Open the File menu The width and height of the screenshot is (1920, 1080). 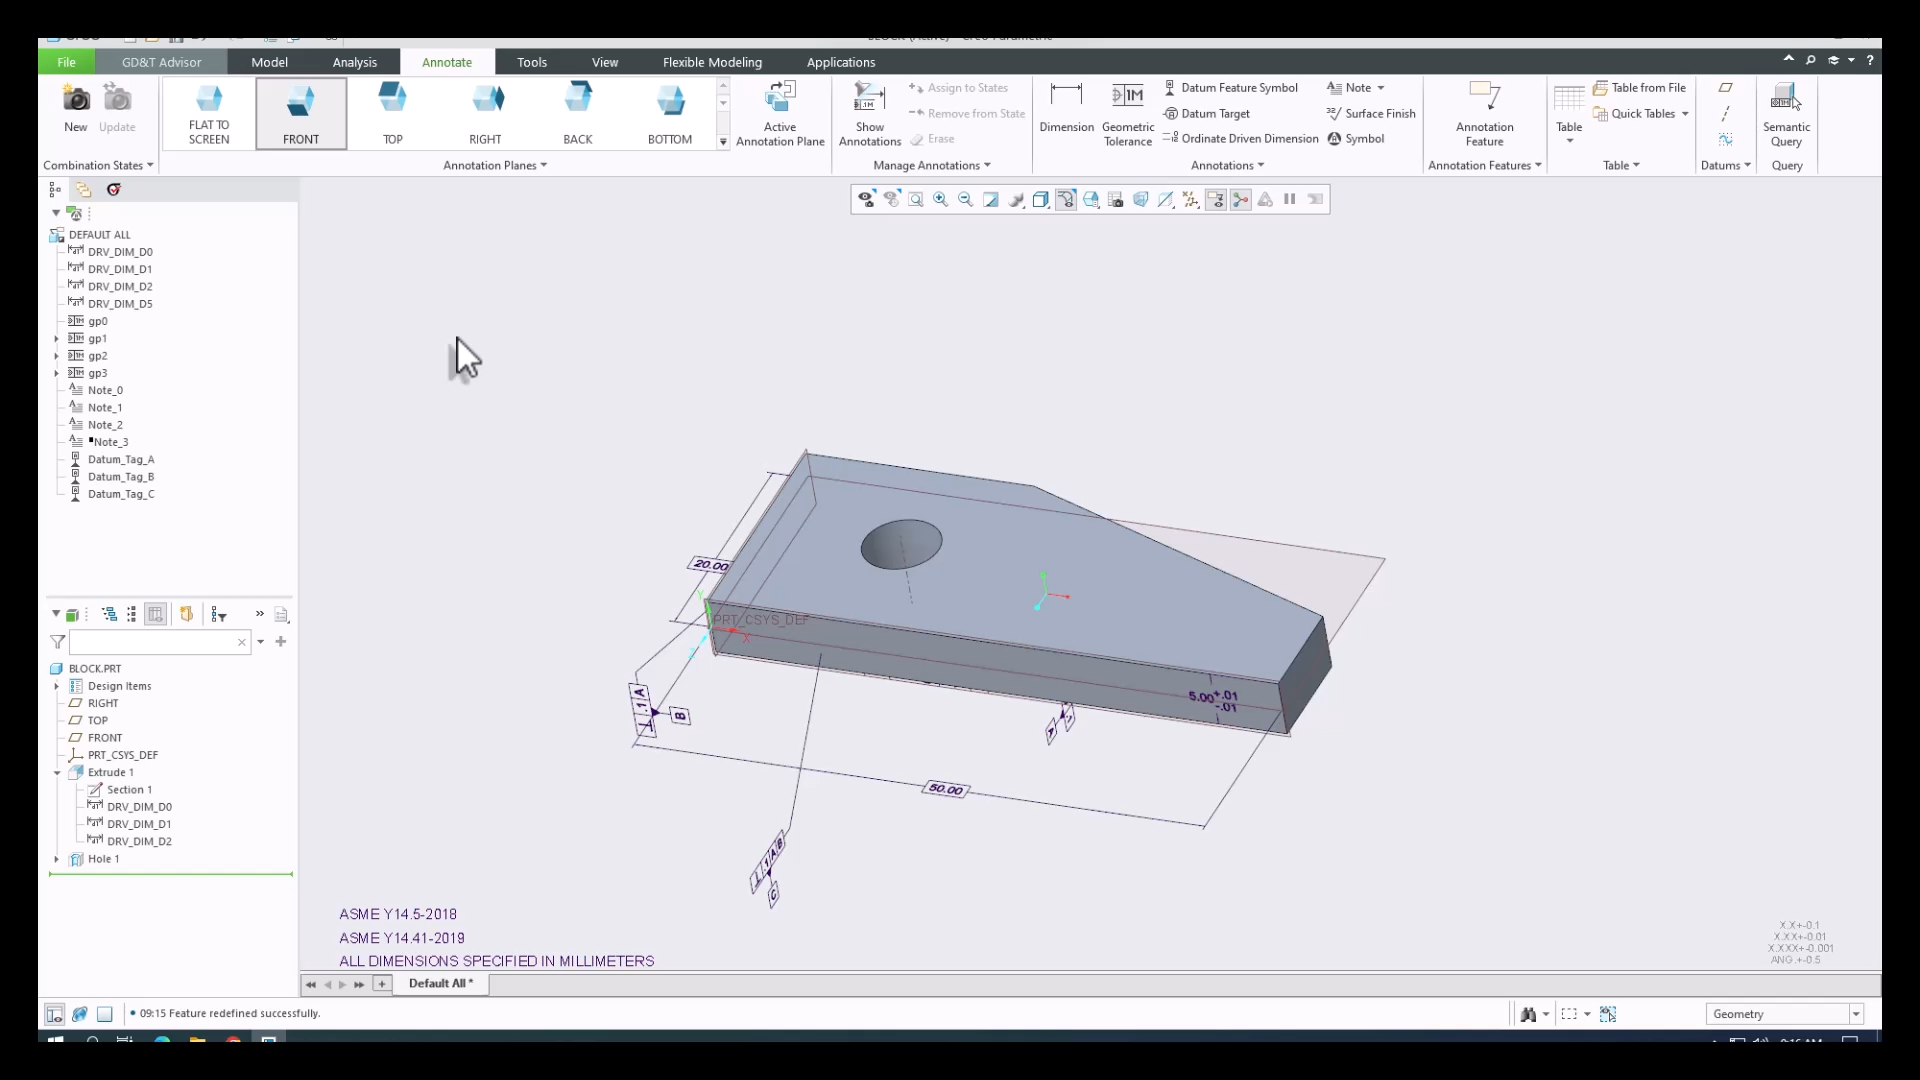[66, 62]
